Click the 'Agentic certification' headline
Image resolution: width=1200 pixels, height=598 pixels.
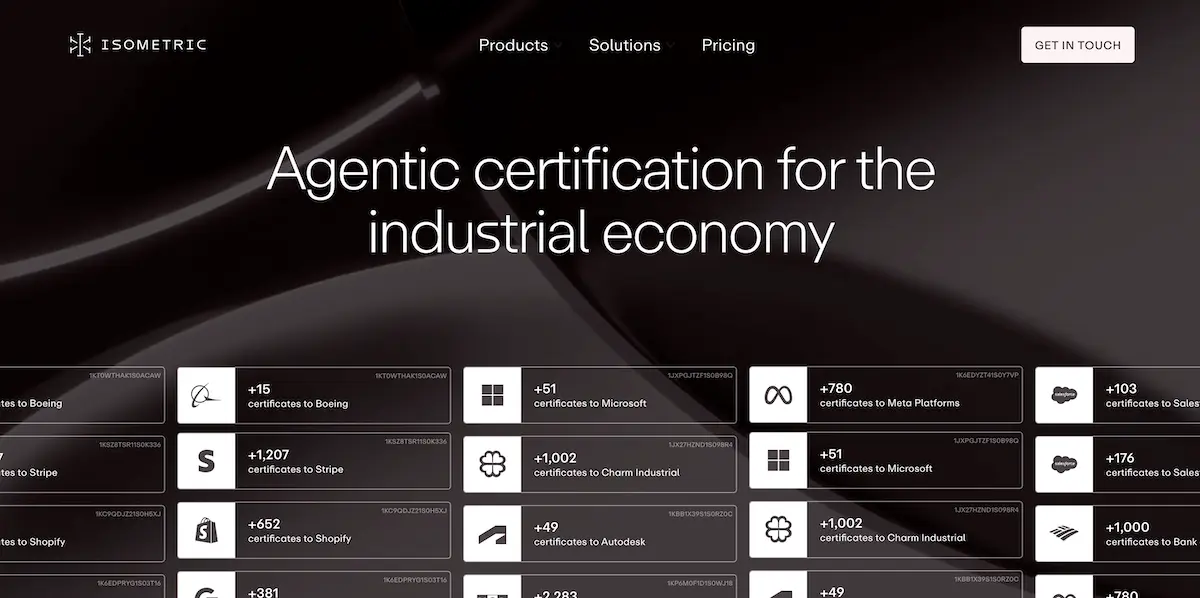pos(601,200)
